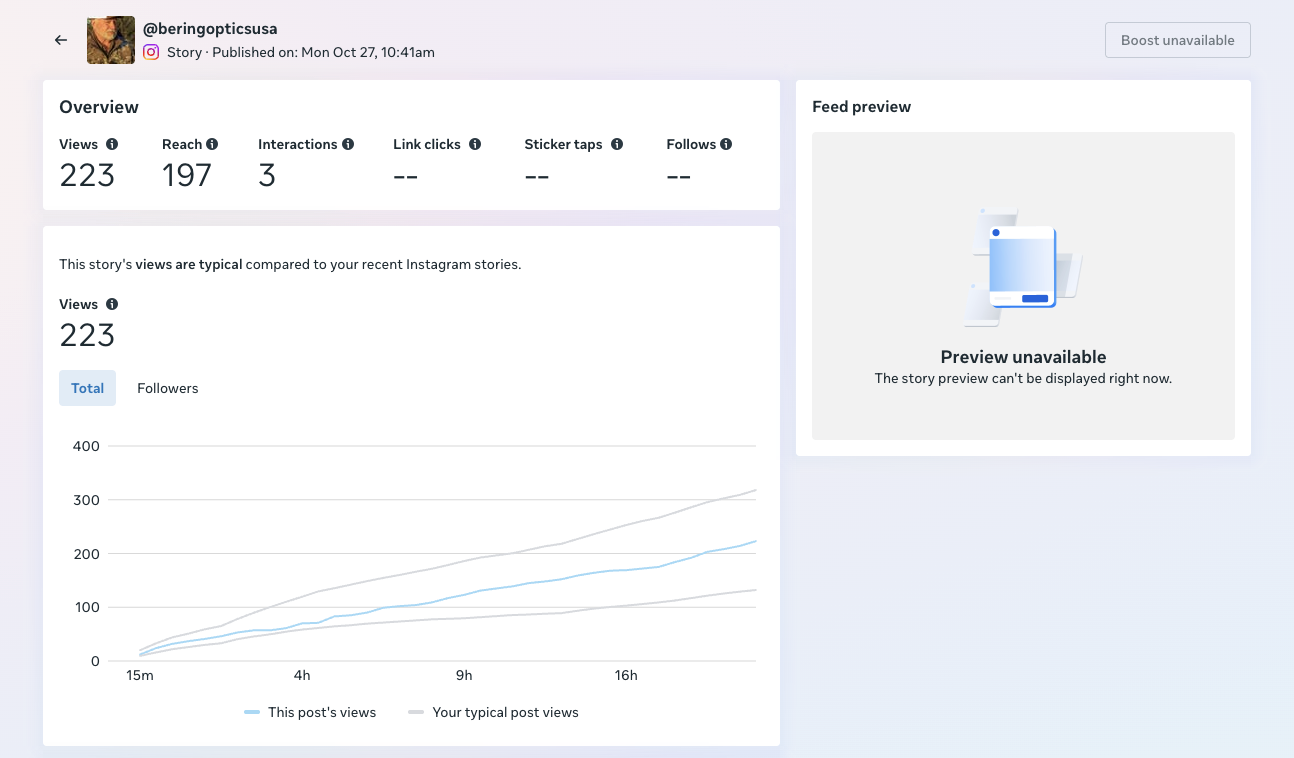
Task: Click the Boost unavailable button
Action: click(1178, 40)
